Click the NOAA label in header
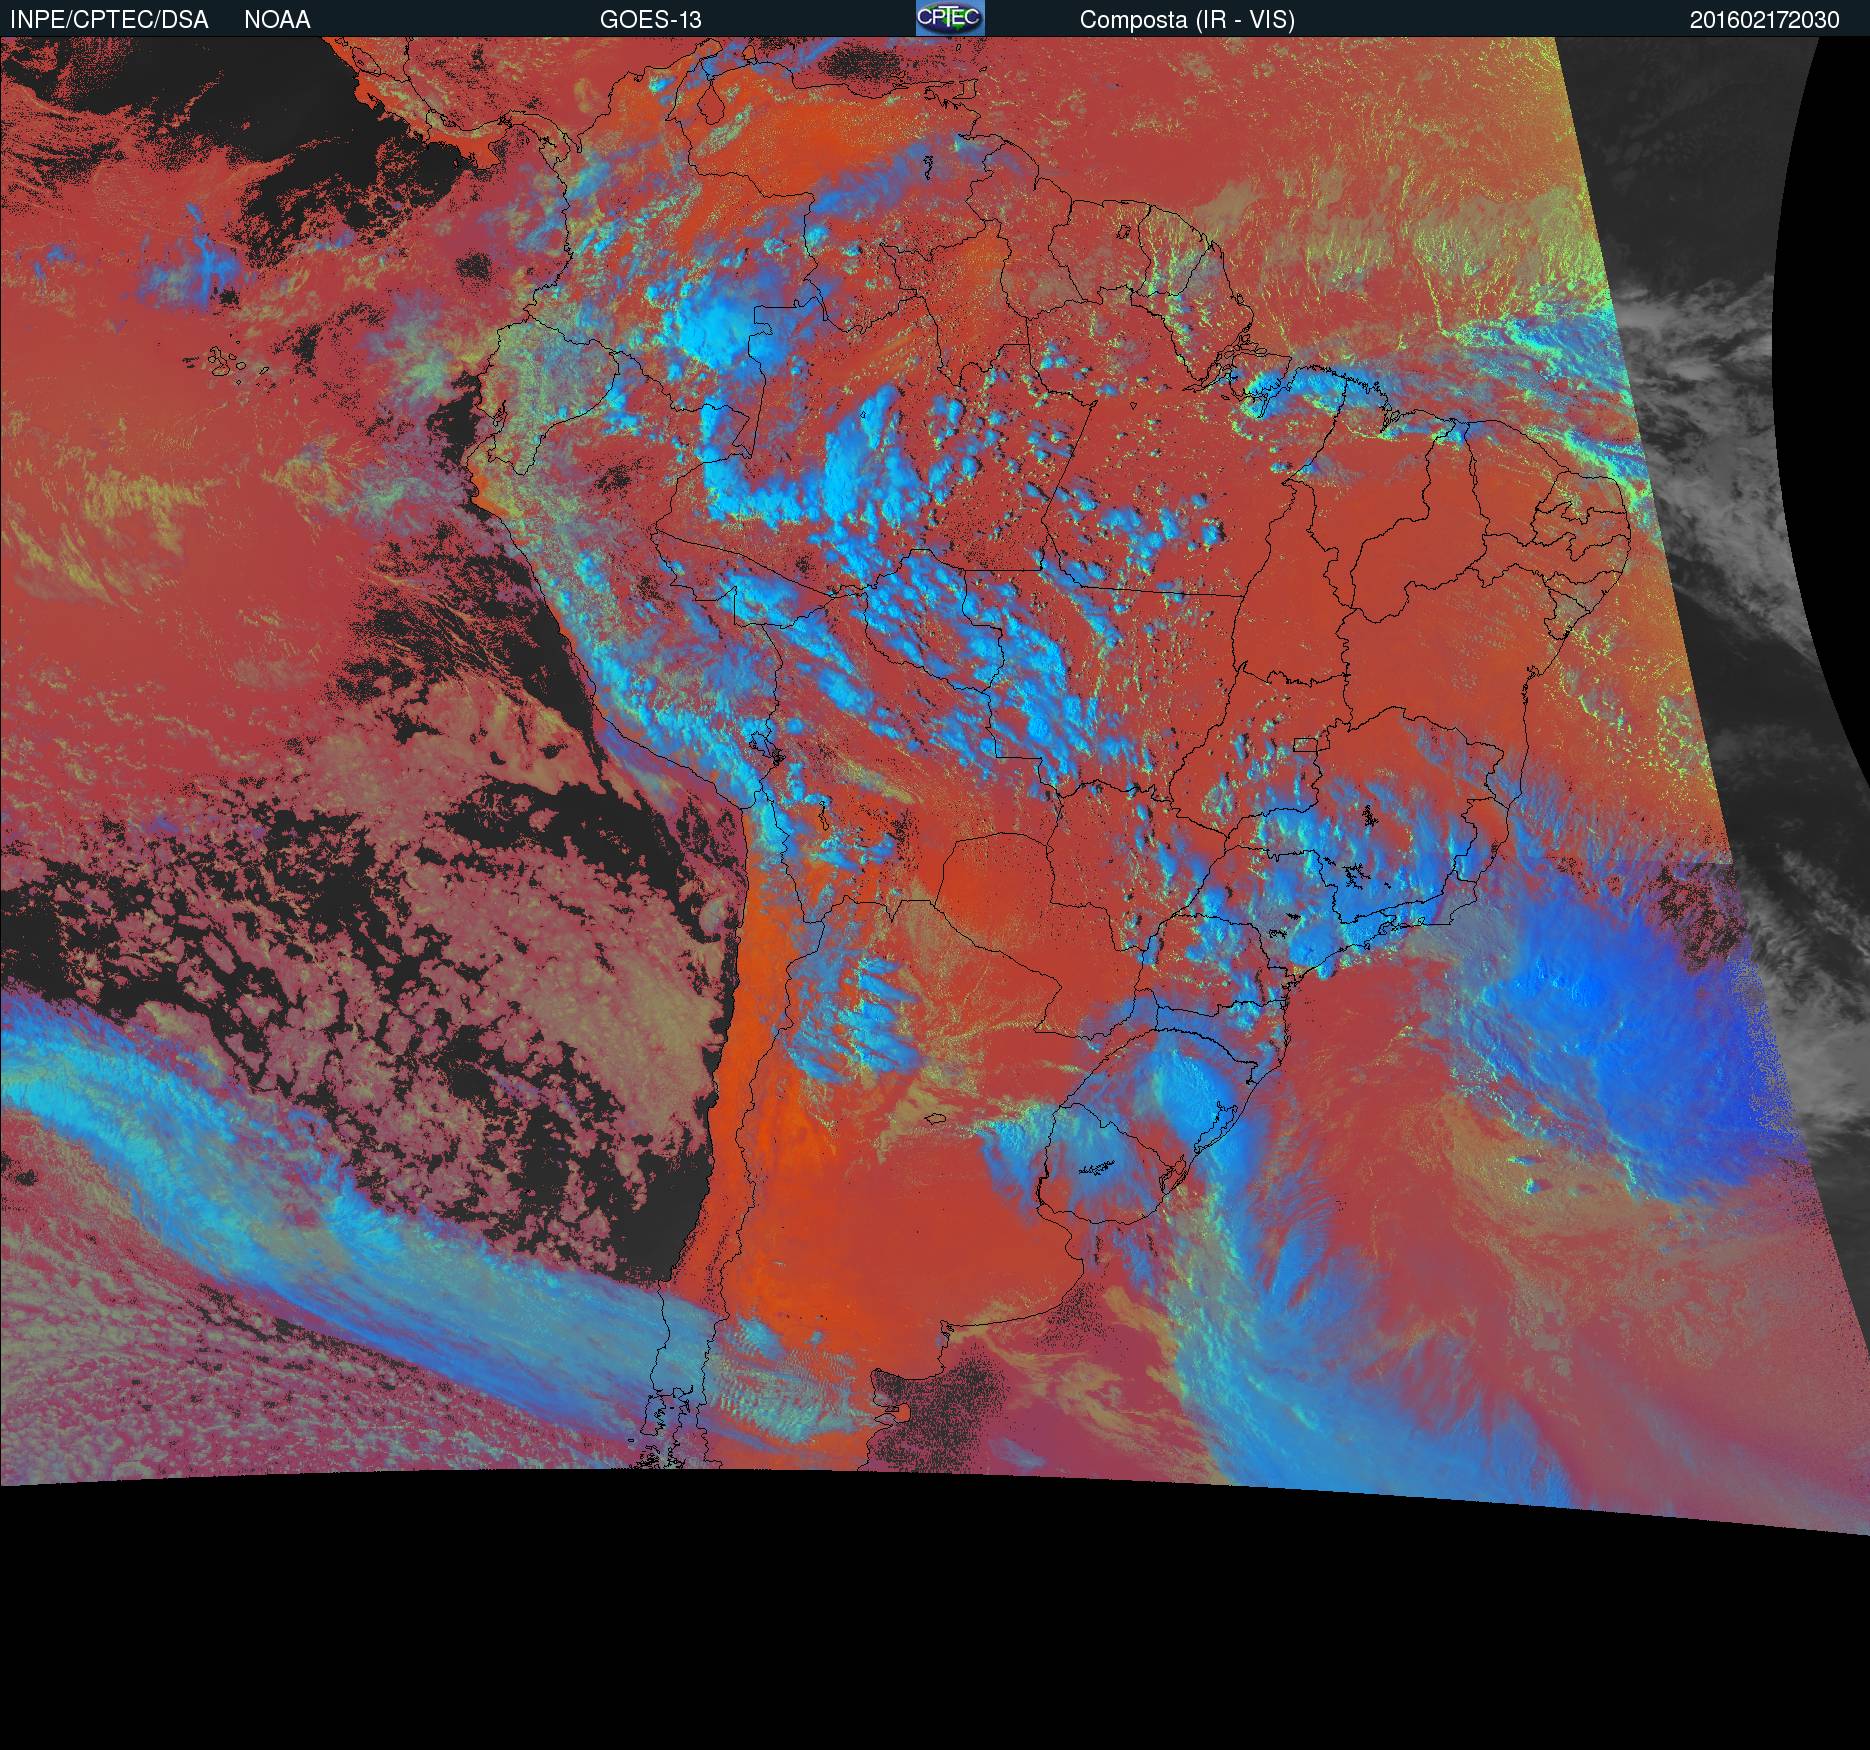The width and height of the screenshot is (1870, 1750). coord(277,20)
